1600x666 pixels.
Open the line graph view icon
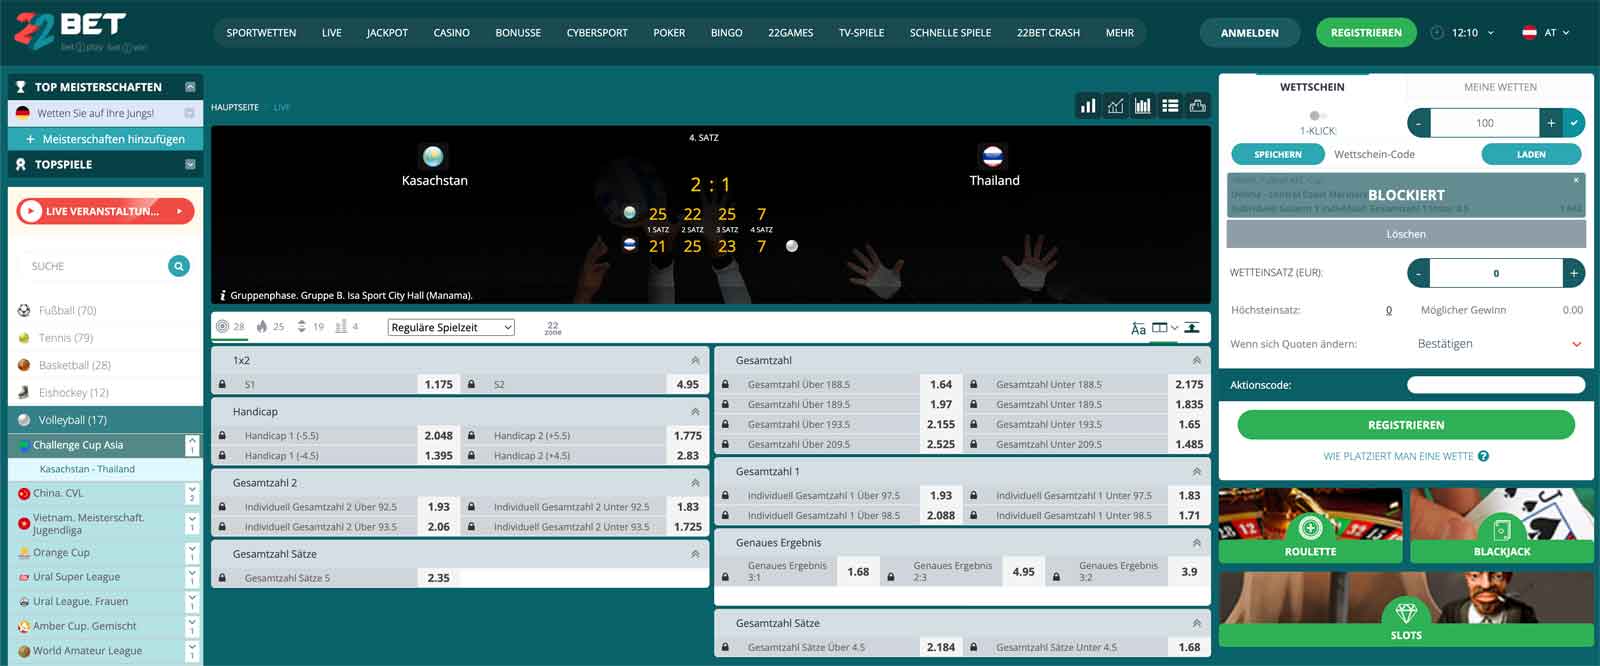[1115, 106]
